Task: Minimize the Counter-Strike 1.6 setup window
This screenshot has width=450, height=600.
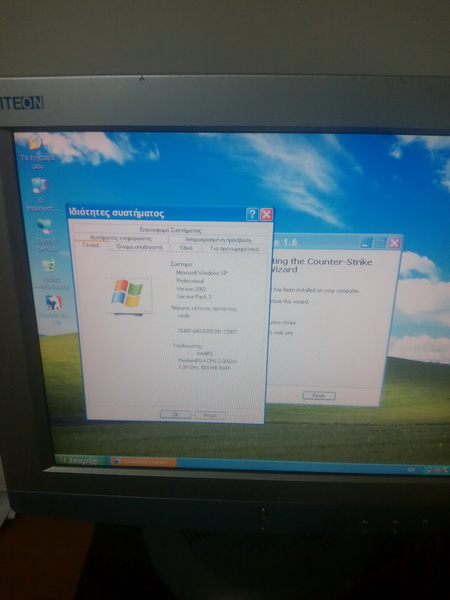Action: (366, 243)
